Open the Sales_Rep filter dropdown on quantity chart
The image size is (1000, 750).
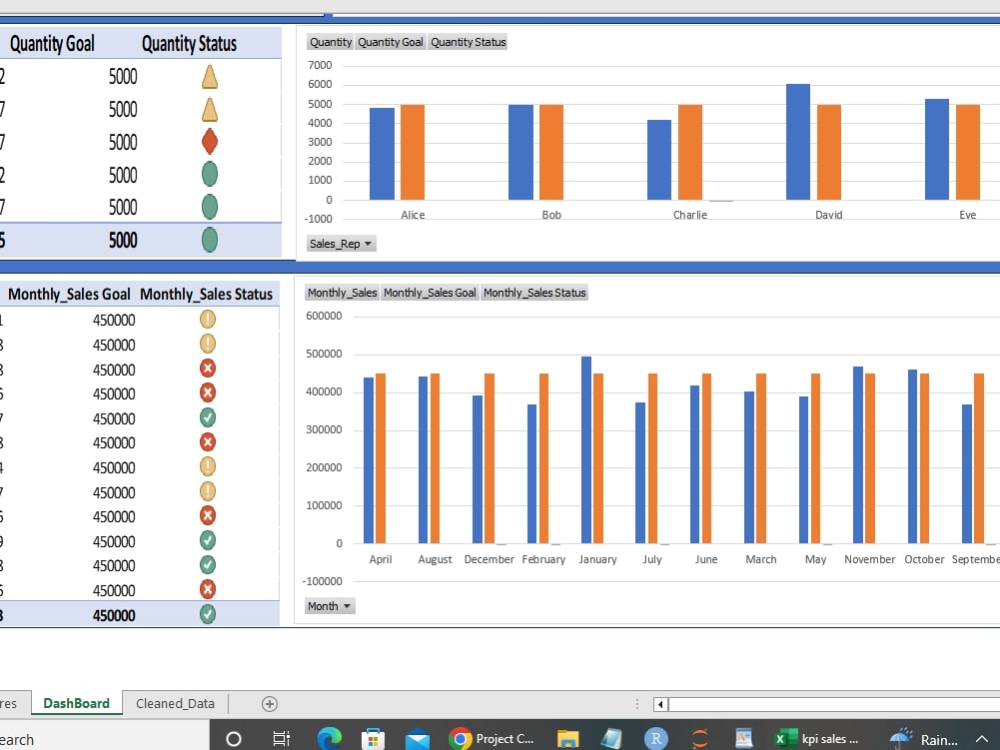tap(341, 244)
